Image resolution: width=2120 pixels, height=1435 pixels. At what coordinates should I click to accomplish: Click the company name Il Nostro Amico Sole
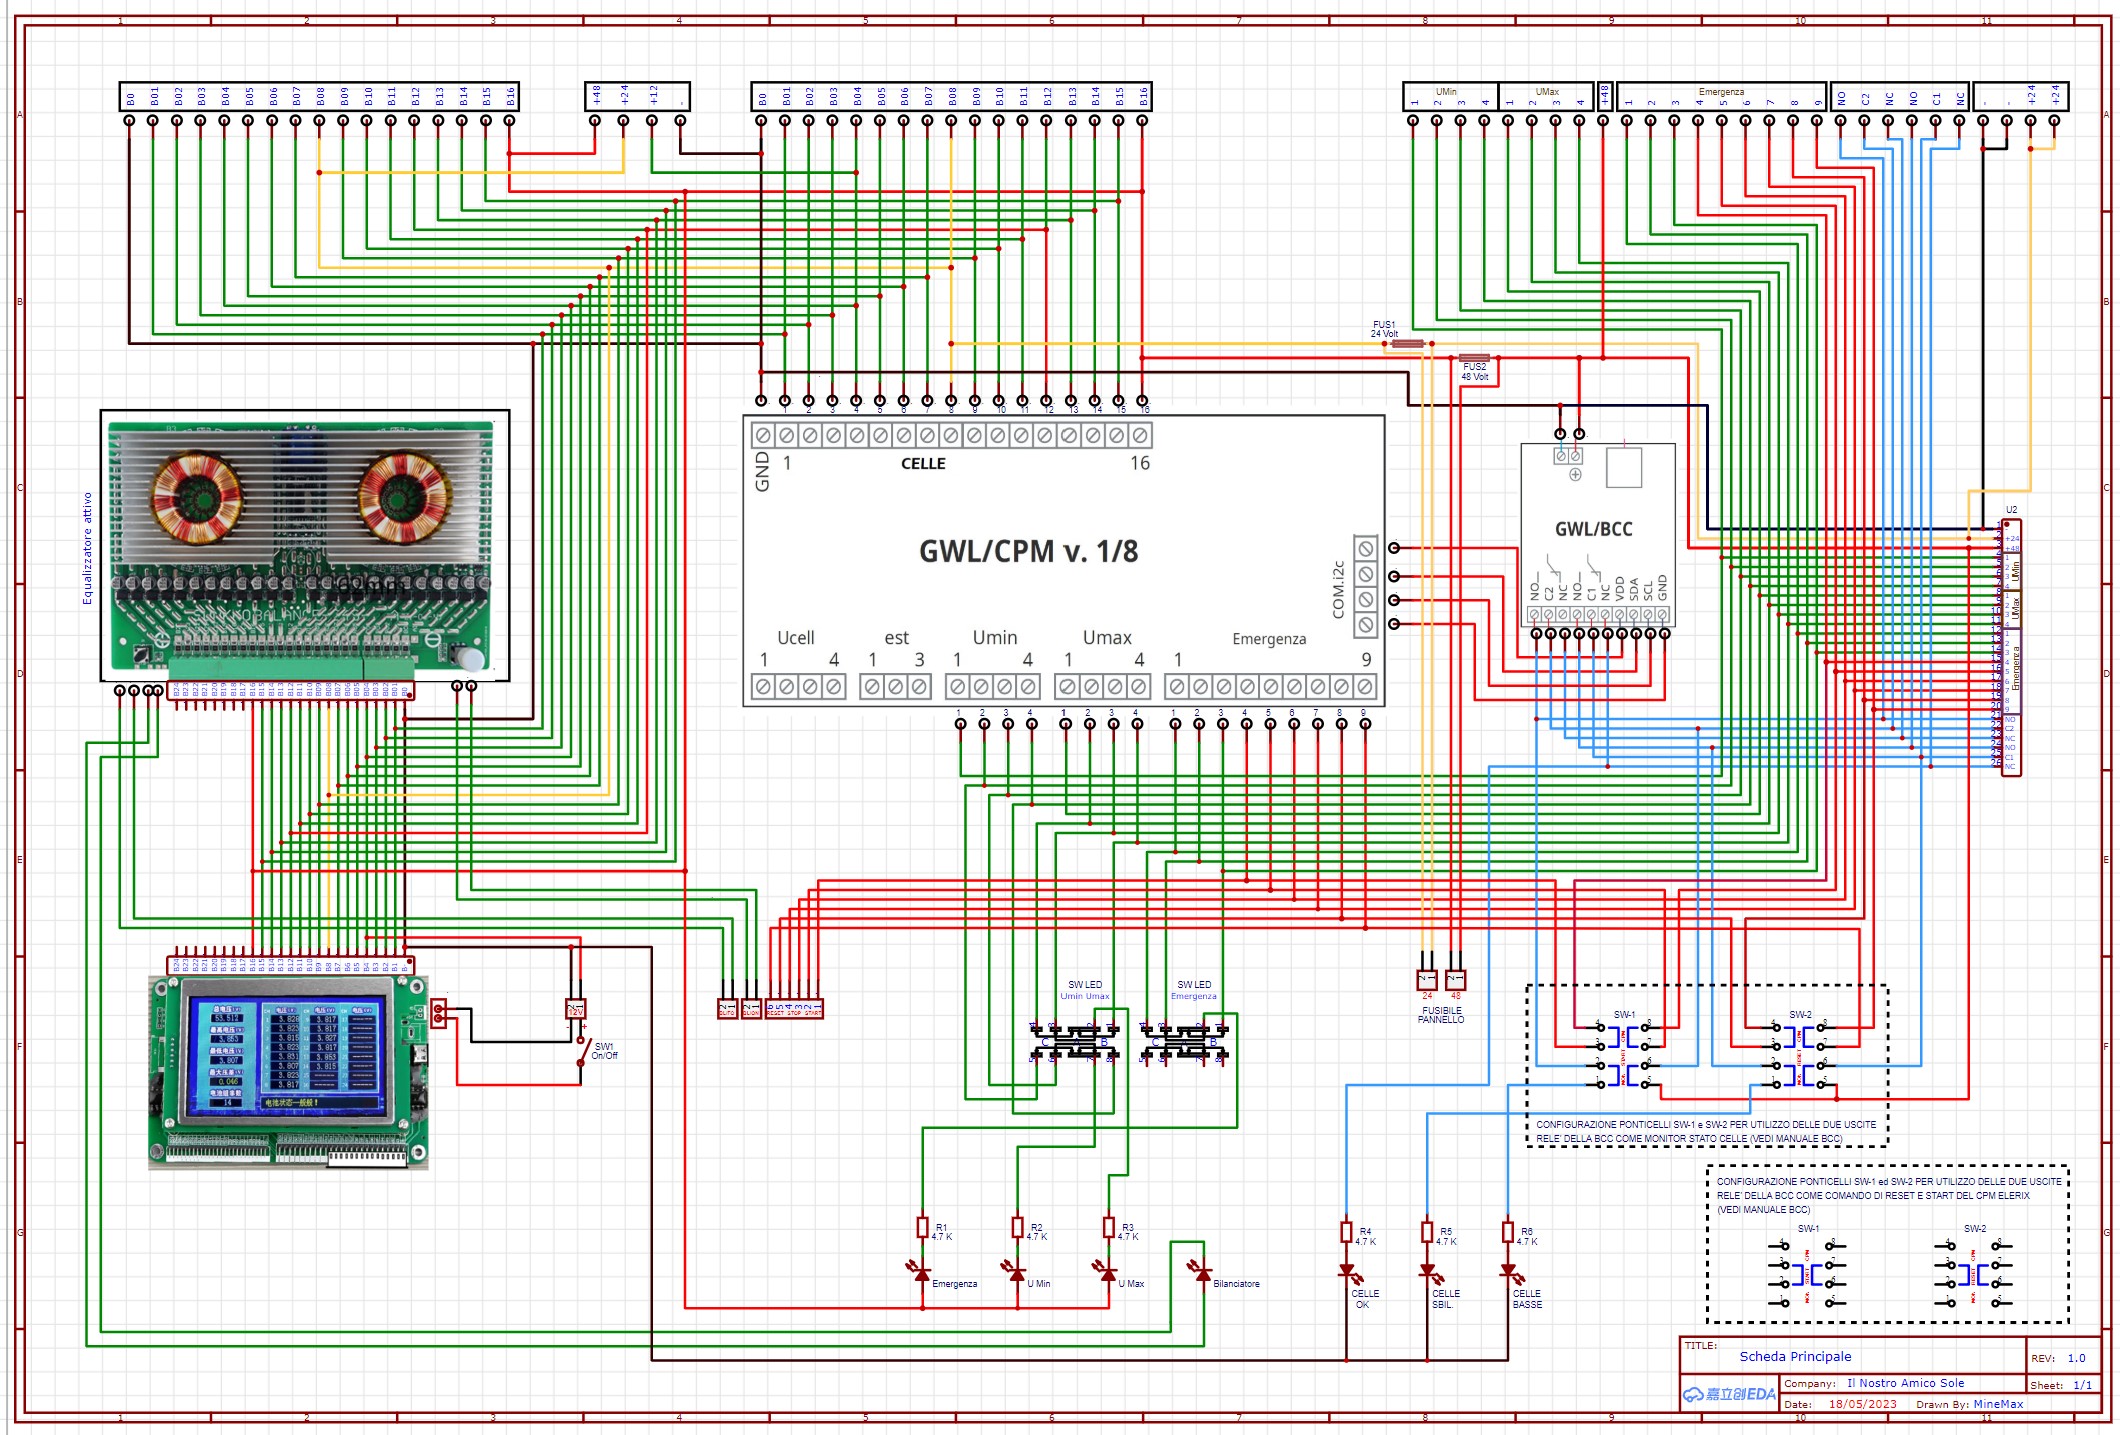click(1905, 1383)
